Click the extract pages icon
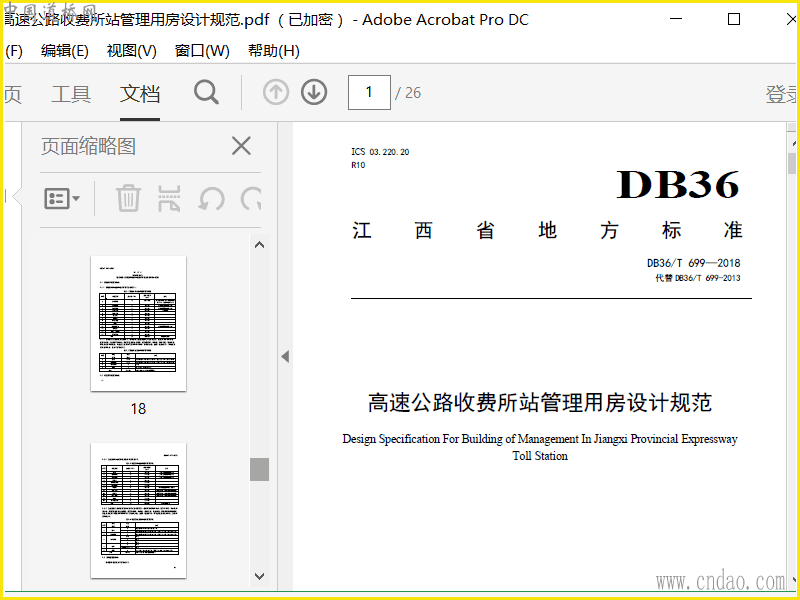Screen dimensions: 800x600 coord(169,198)
